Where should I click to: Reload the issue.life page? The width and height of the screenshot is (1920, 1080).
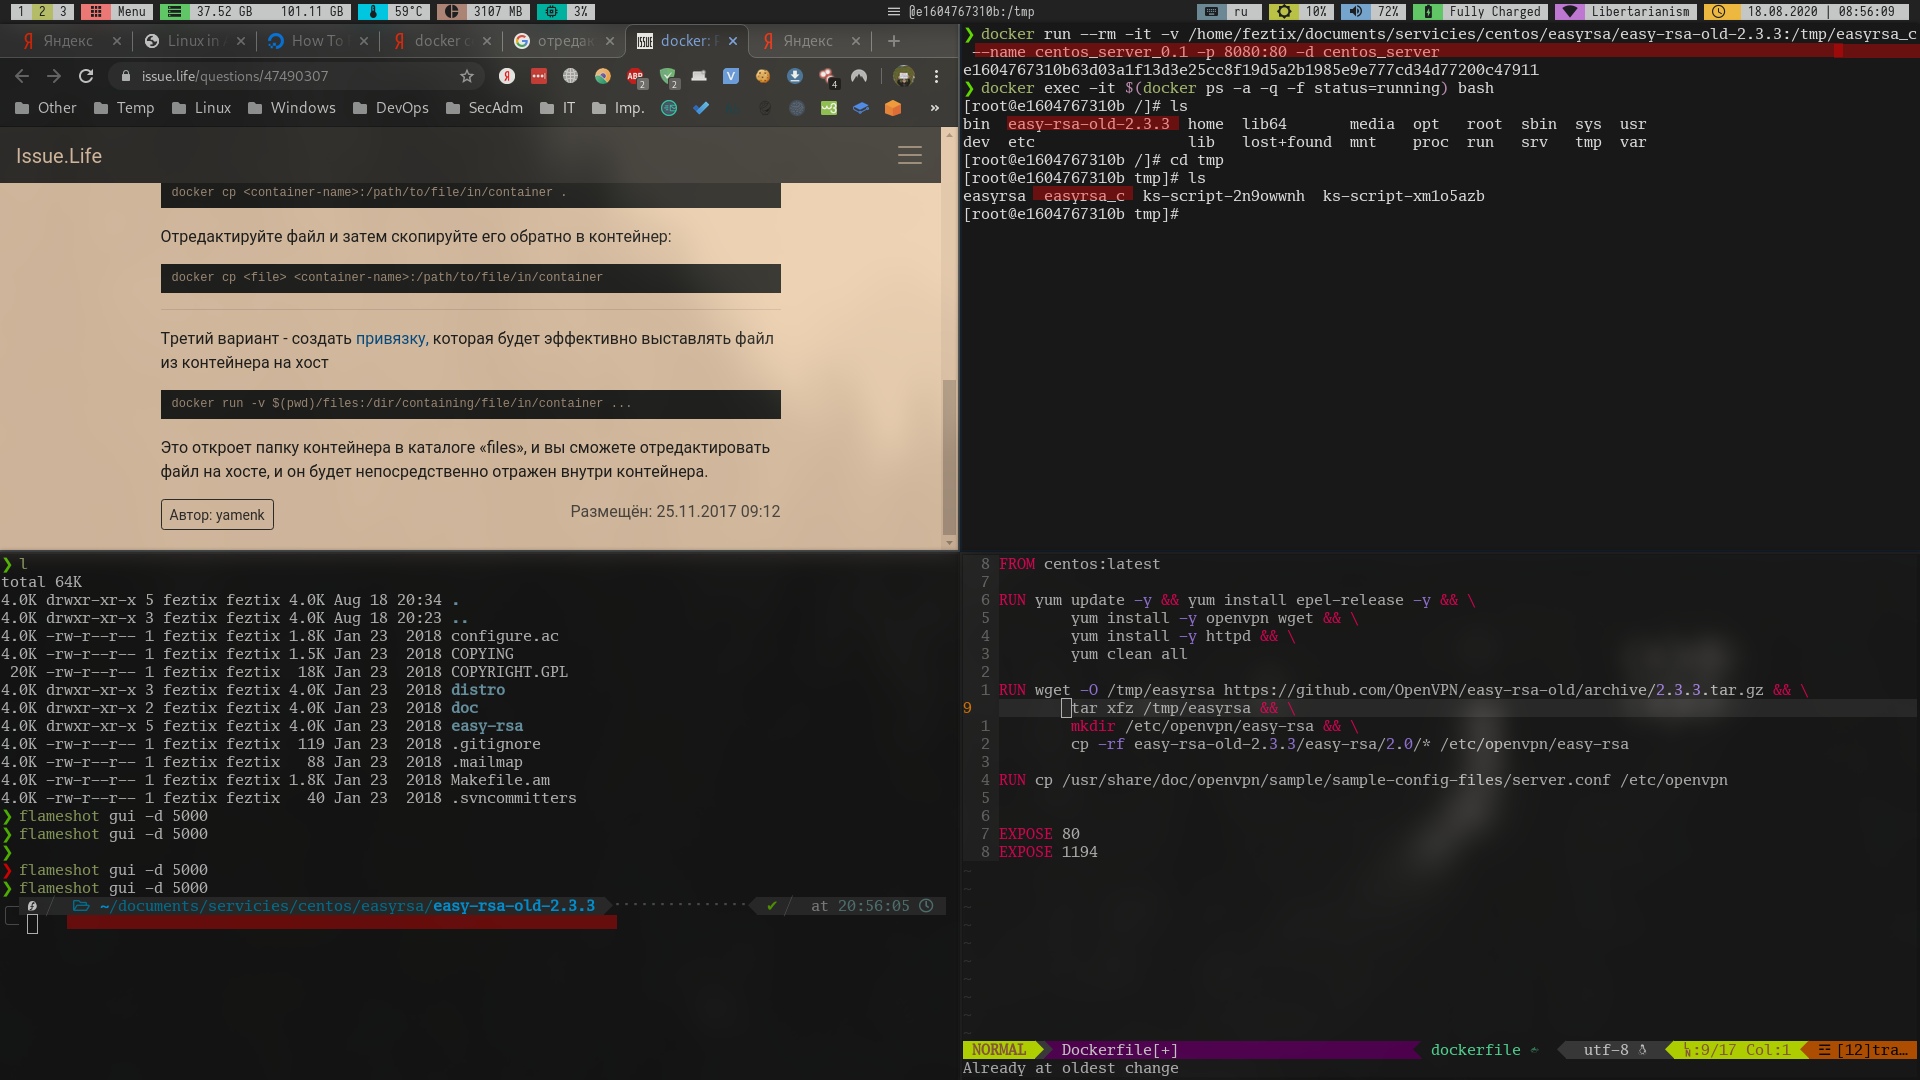pos(86,76)
